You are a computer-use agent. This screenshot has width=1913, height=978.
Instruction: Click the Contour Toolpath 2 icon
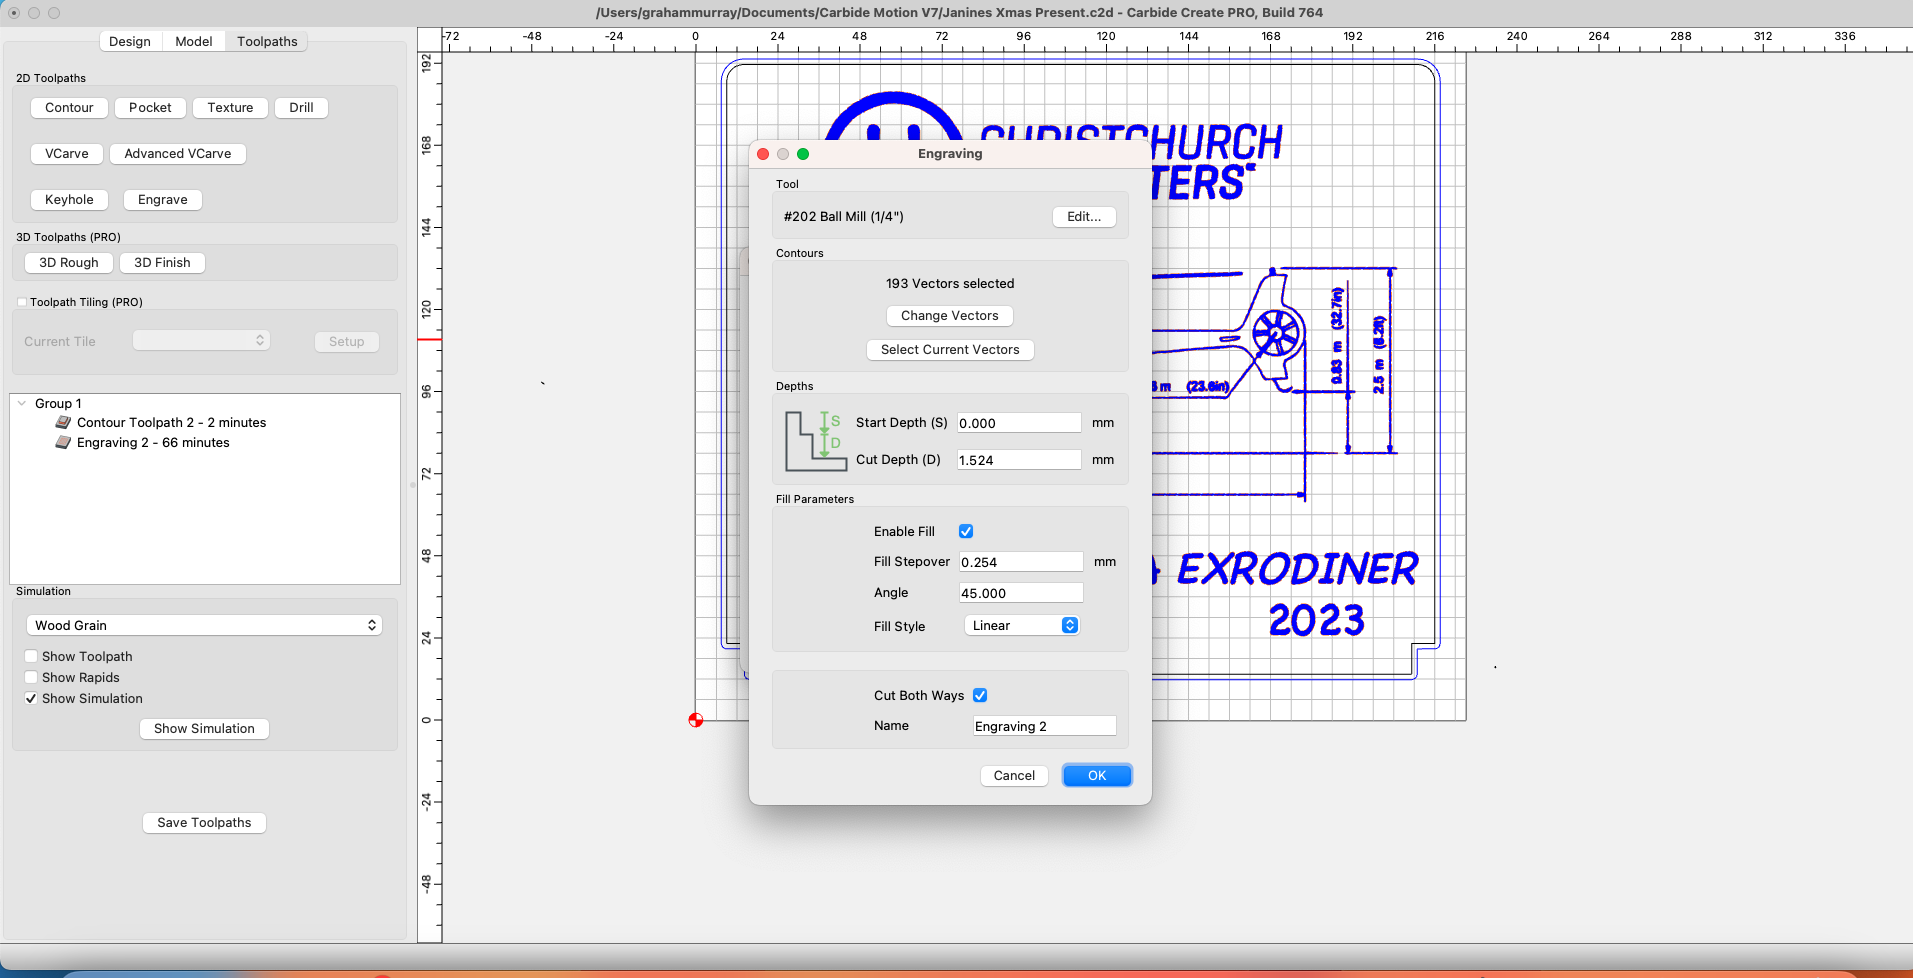[63, 423]
